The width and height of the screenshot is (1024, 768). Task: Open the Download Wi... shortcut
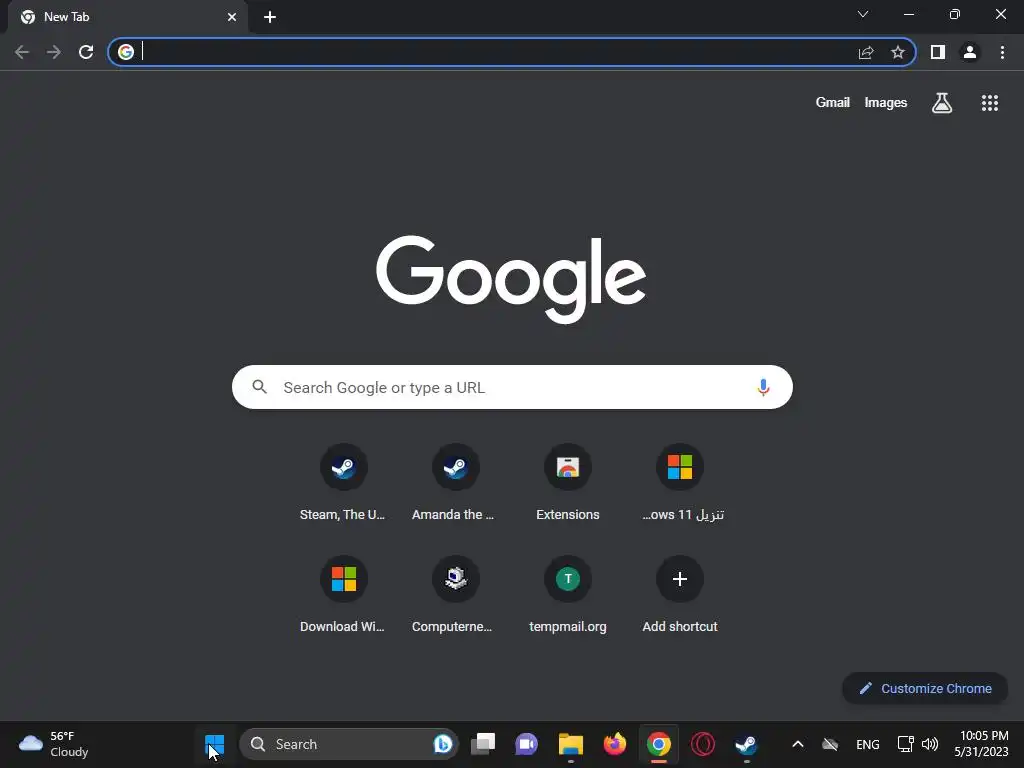pyautogui.click(x=343, y=596)
